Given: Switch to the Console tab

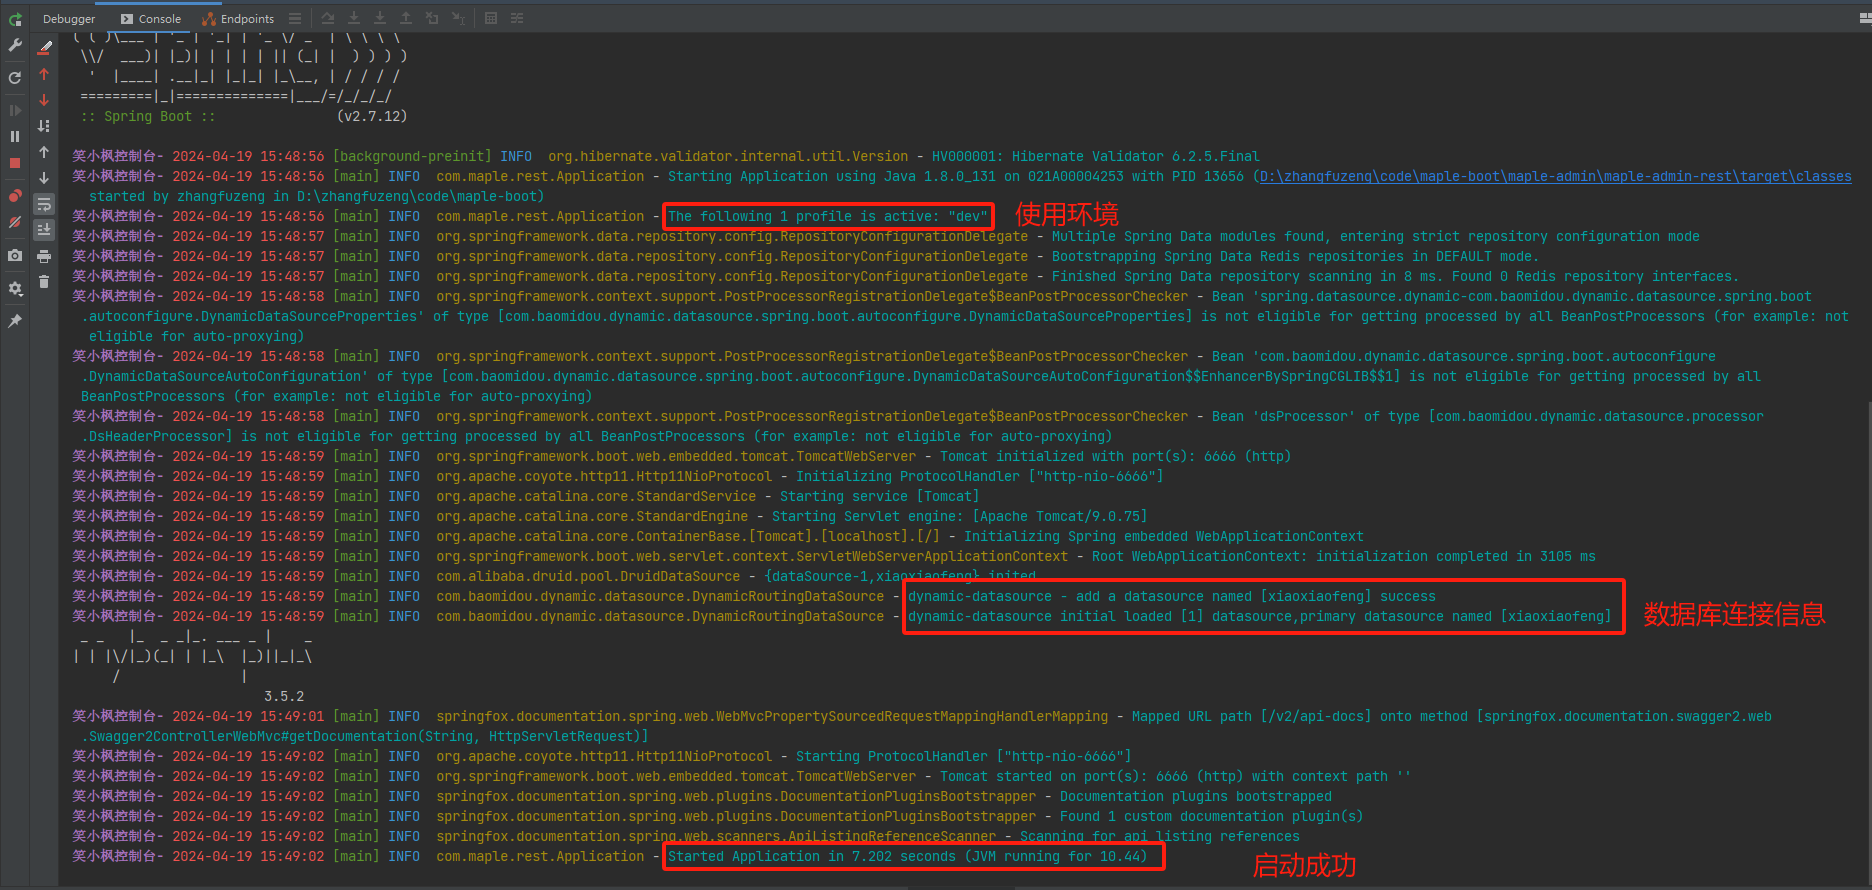Looking at the screenshot, I should pos(151,19).
